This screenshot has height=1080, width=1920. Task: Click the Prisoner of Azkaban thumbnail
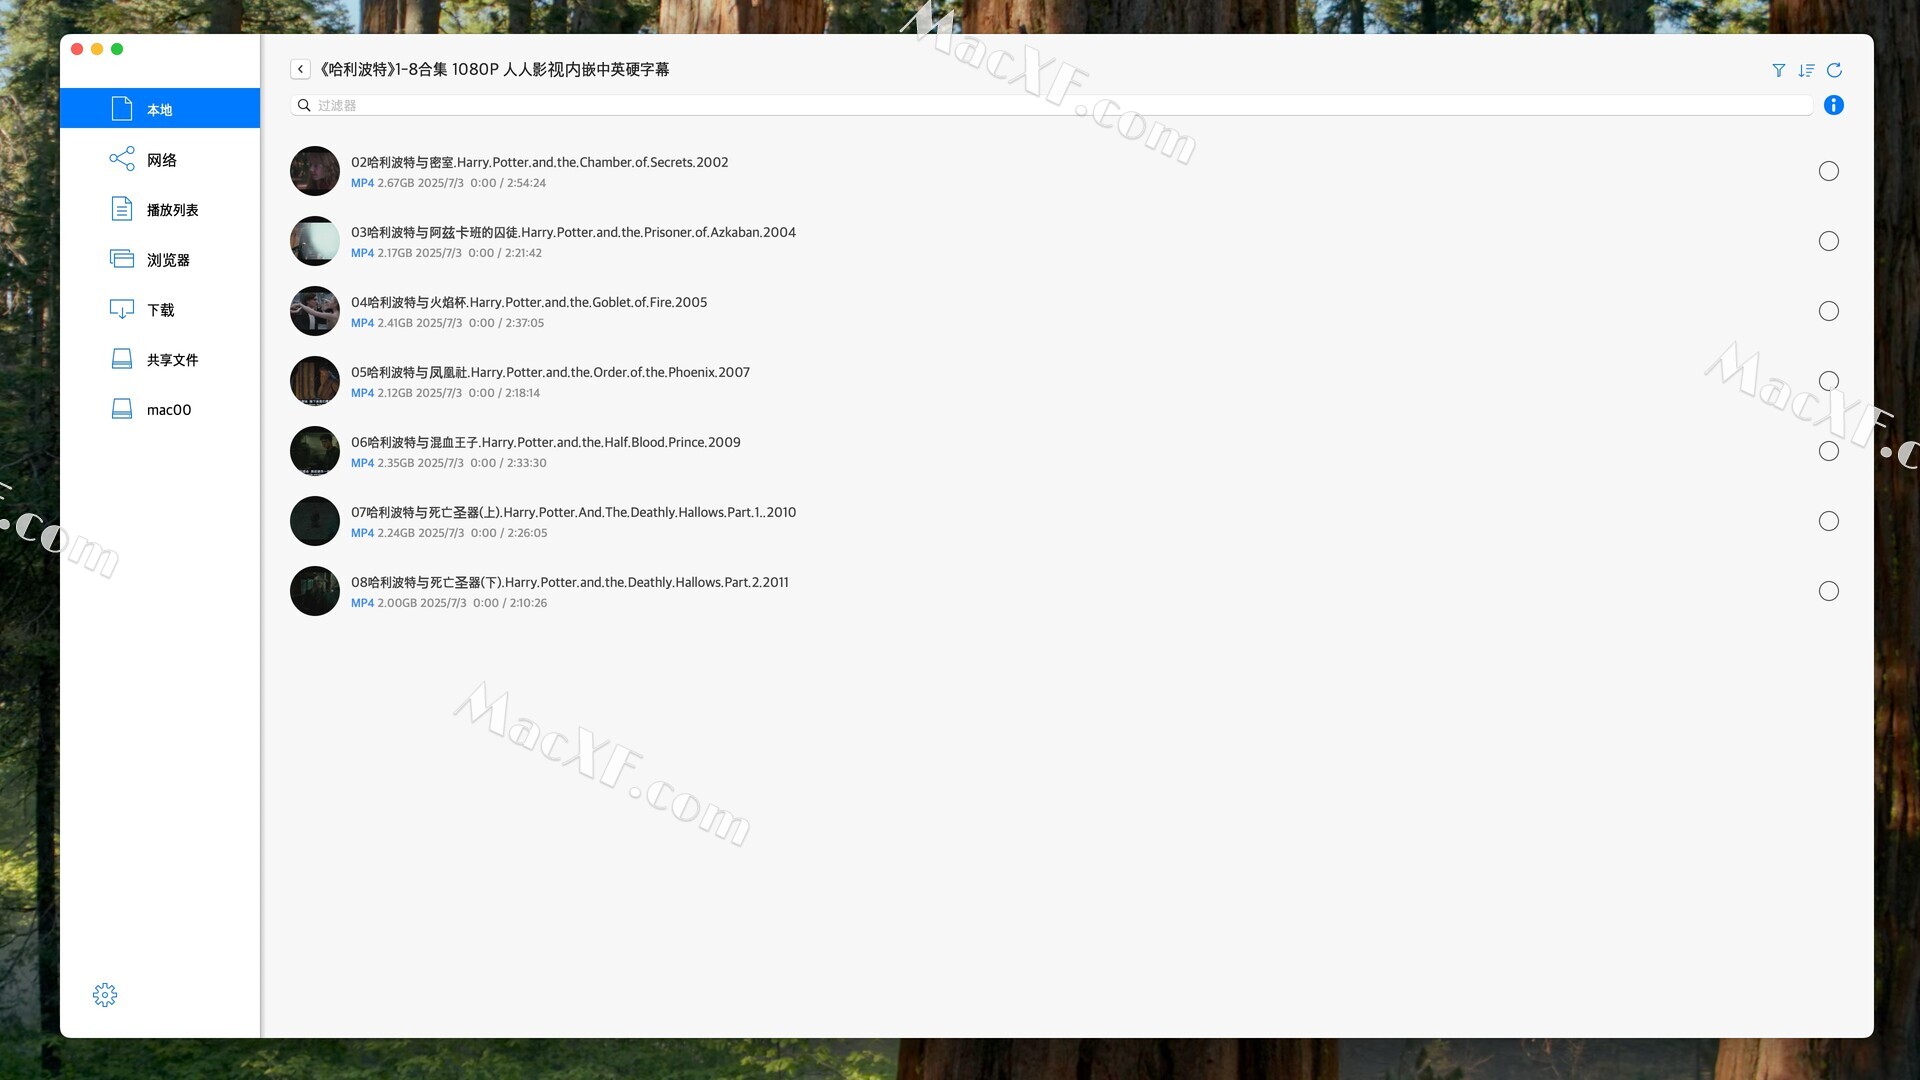pyautogui.click(x=314, y=241)
